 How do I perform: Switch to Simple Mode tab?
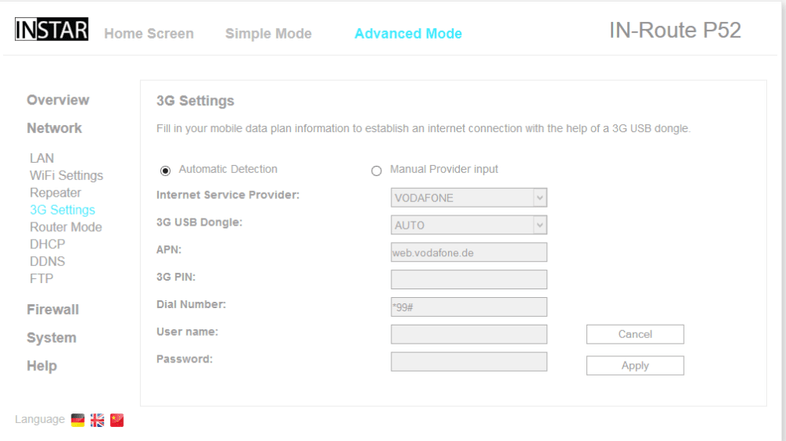click(268, 33)
